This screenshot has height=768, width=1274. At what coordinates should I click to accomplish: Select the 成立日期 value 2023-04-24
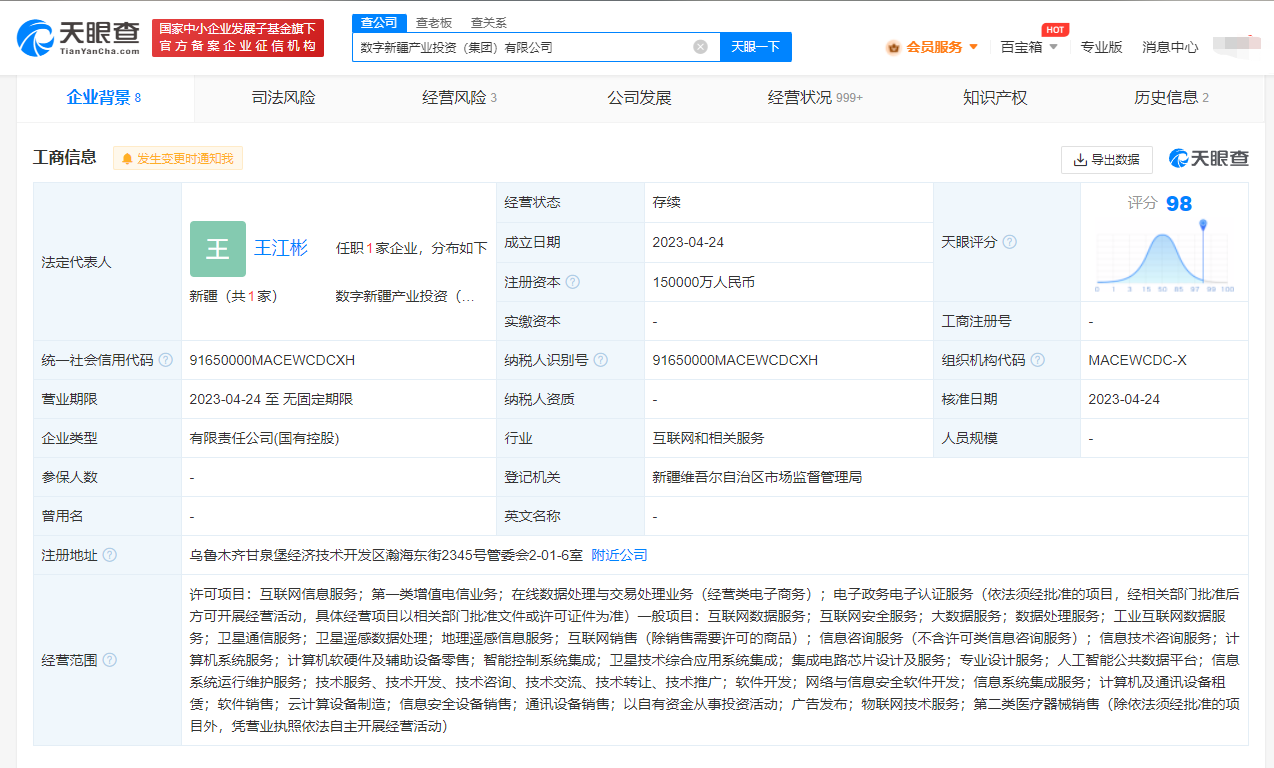[x=688, y=242]
